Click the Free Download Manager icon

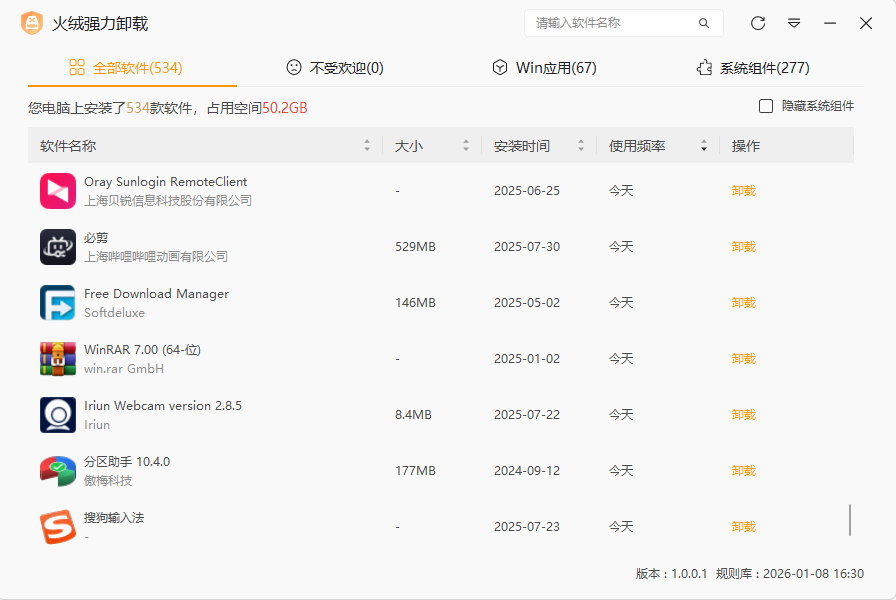tap(57, 302)
